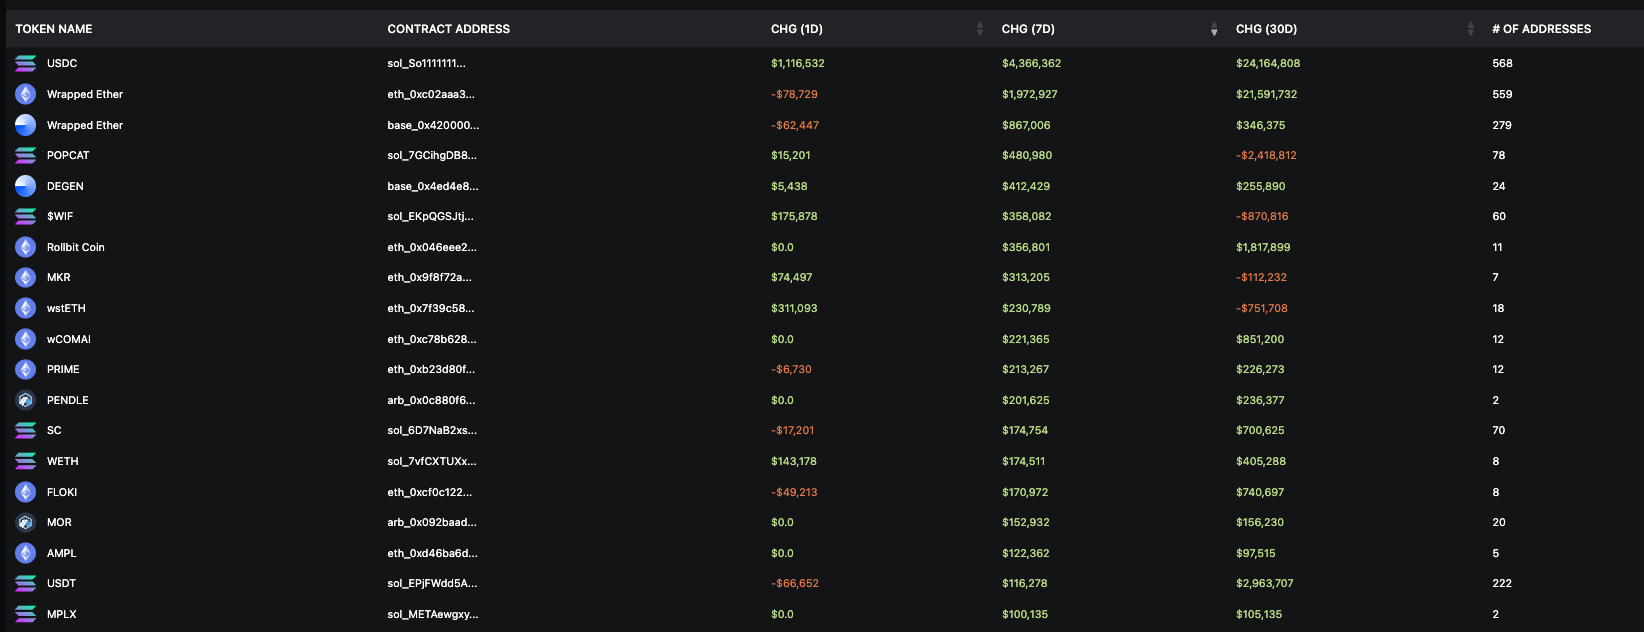Click the Base icon beside base_0x420000 Wrapped Ether
Viewport: 1644px width, 632px height.
point(26,125)
